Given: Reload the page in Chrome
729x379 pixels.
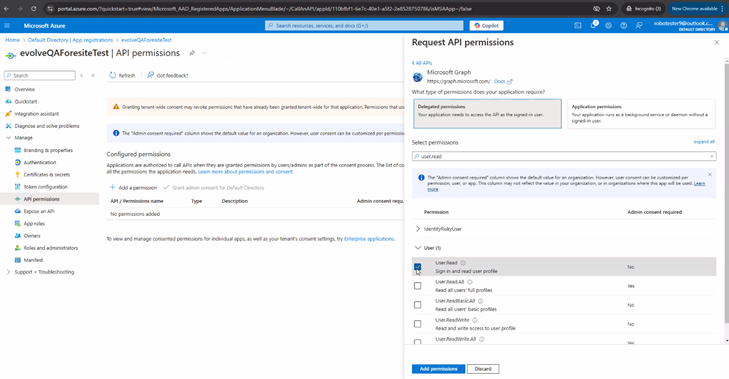Looking at the screenshot, I should 33,8.
